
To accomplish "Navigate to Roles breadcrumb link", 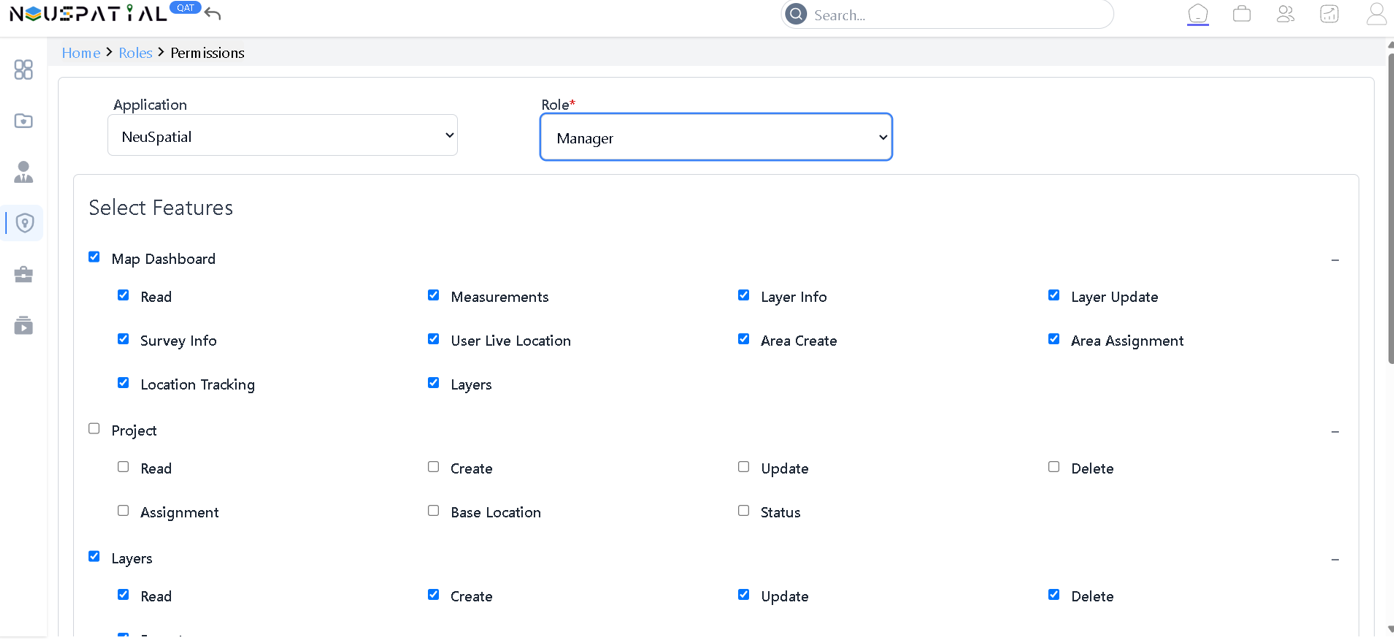I will pos(135,53).
